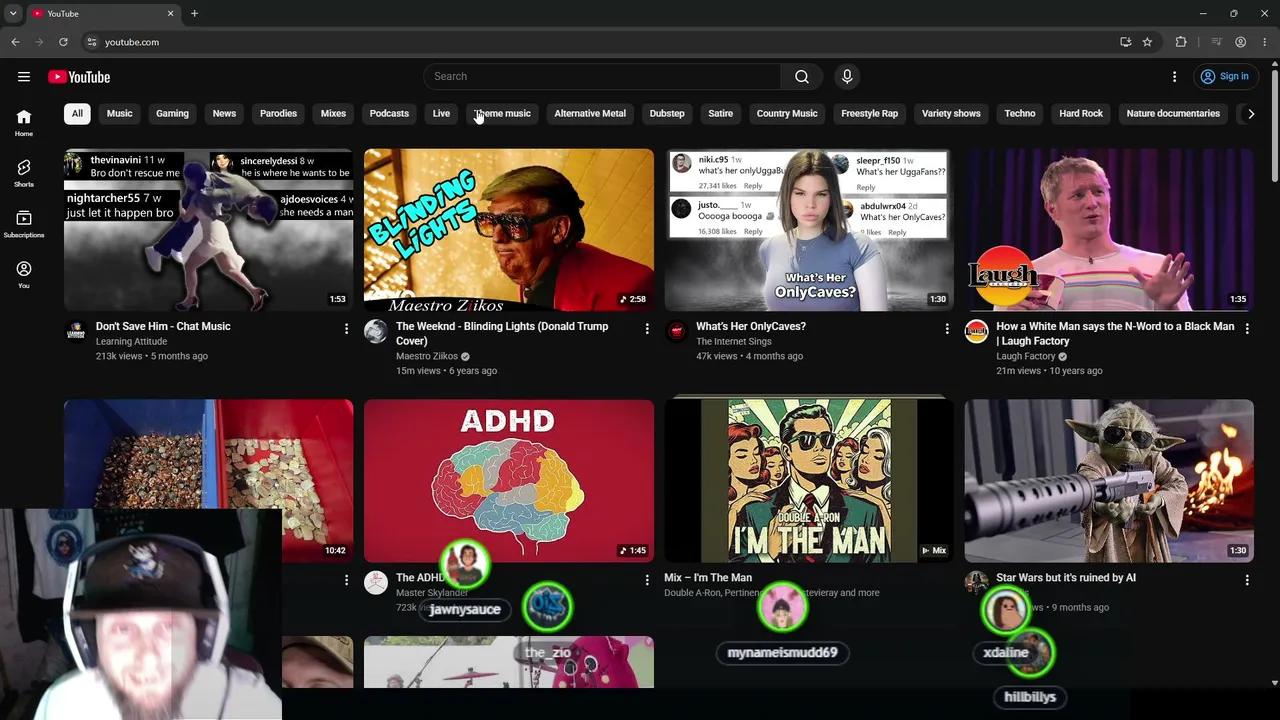Choose the Dubstep chip
The height and width of the screenshot is (720, 1280).
coord(667,114)
